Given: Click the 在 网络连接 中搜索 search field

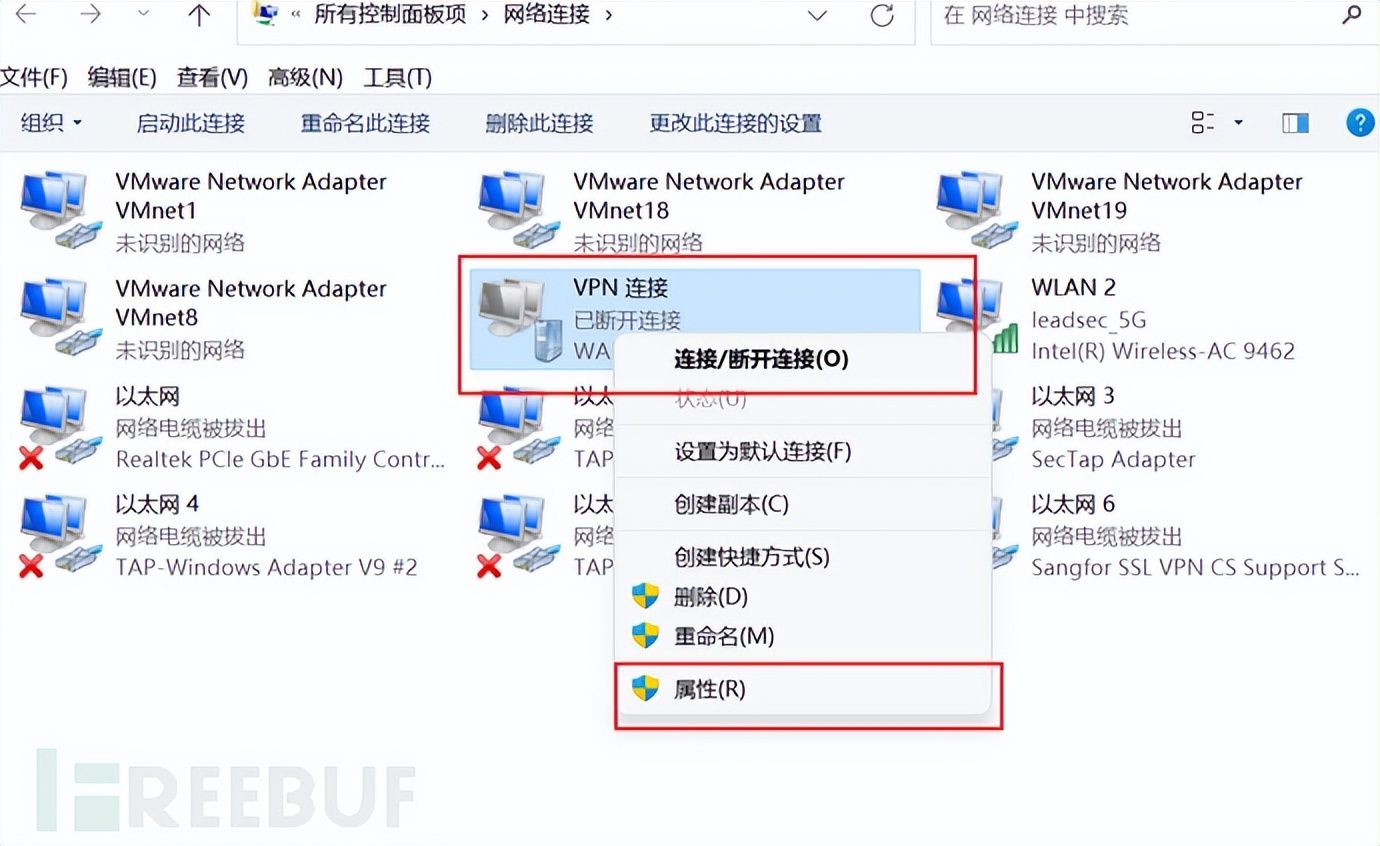Looking at the screenshot, I should coord(1135,16).
